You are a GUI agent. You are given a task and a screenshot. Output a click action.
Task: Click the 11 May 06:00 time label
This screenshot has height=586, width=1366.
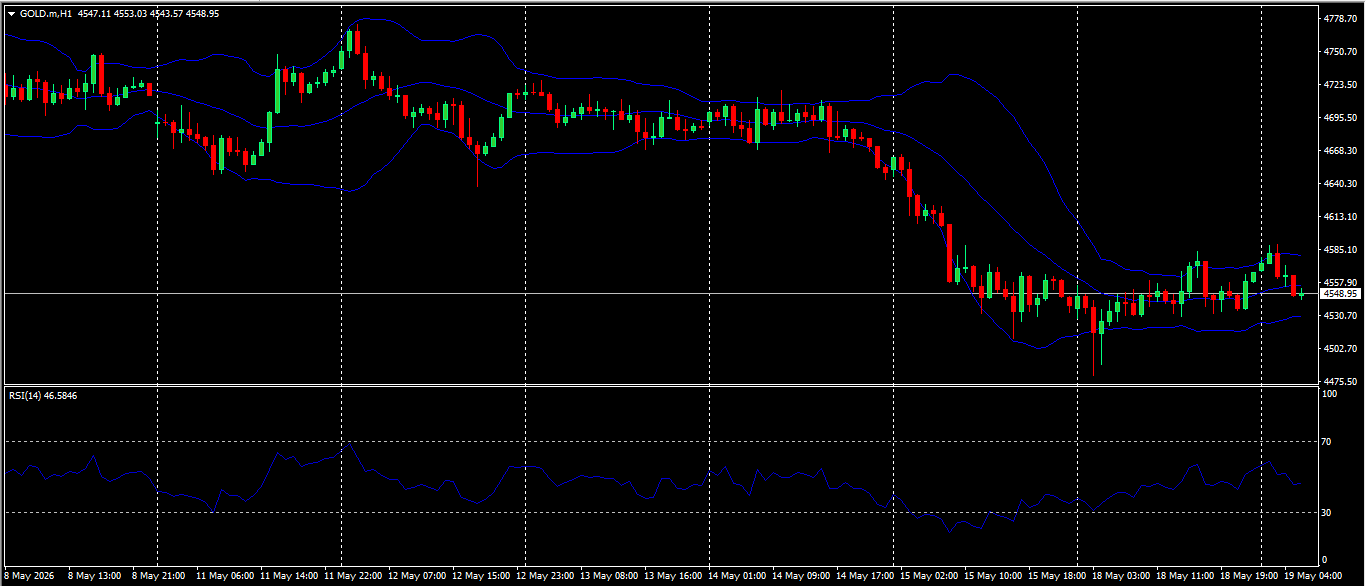click(224, 576)
